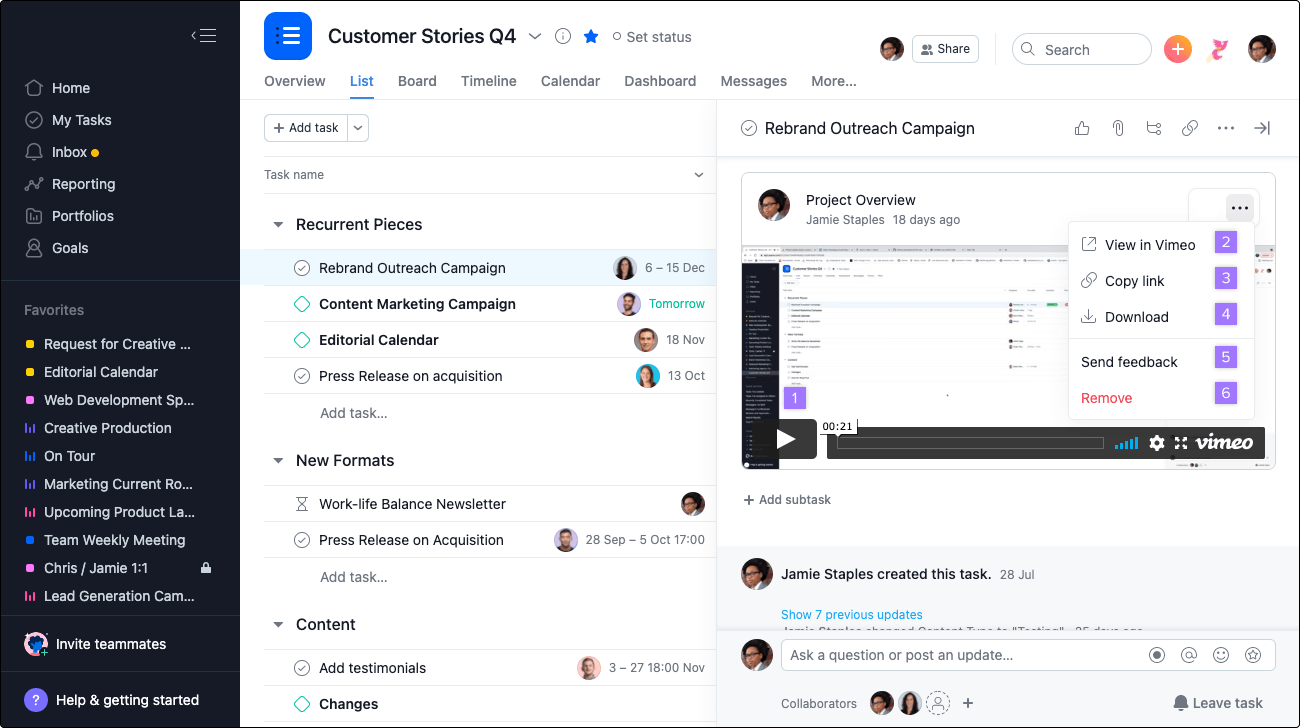Open the emoji picker in comment box
This screenshot has width=1300, height=728.
(1221, 655)
